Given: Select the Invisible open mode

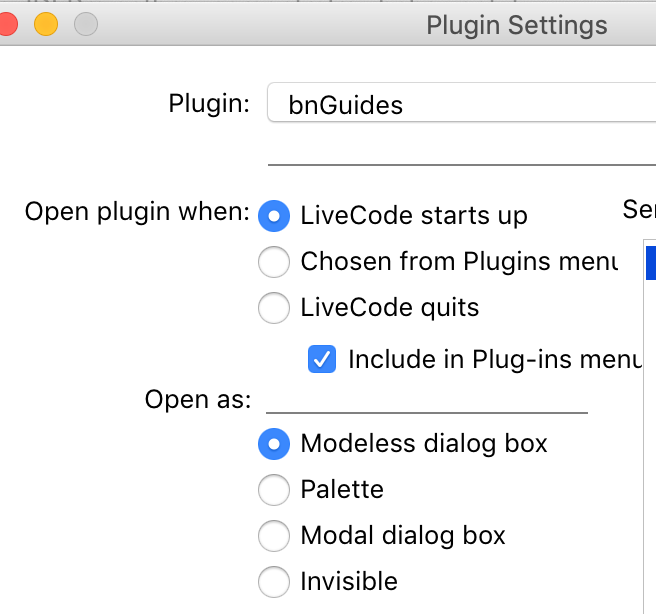Looking at the screenshot, I should 274,581.
